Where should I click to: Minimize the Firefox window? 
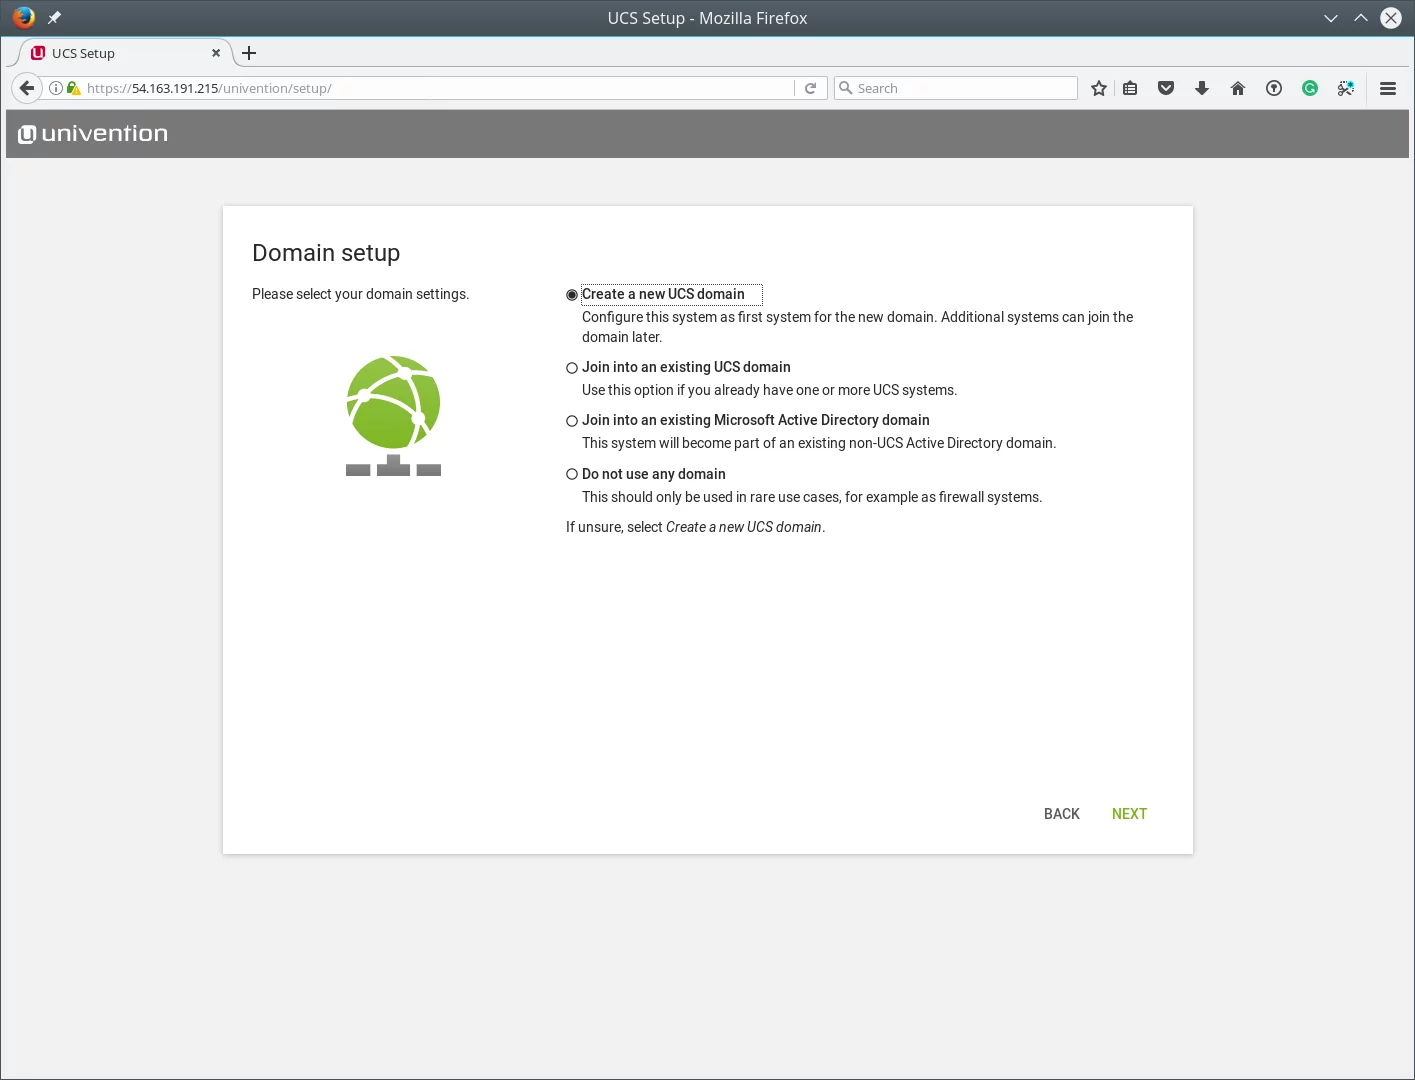[x=1330, y=18]
